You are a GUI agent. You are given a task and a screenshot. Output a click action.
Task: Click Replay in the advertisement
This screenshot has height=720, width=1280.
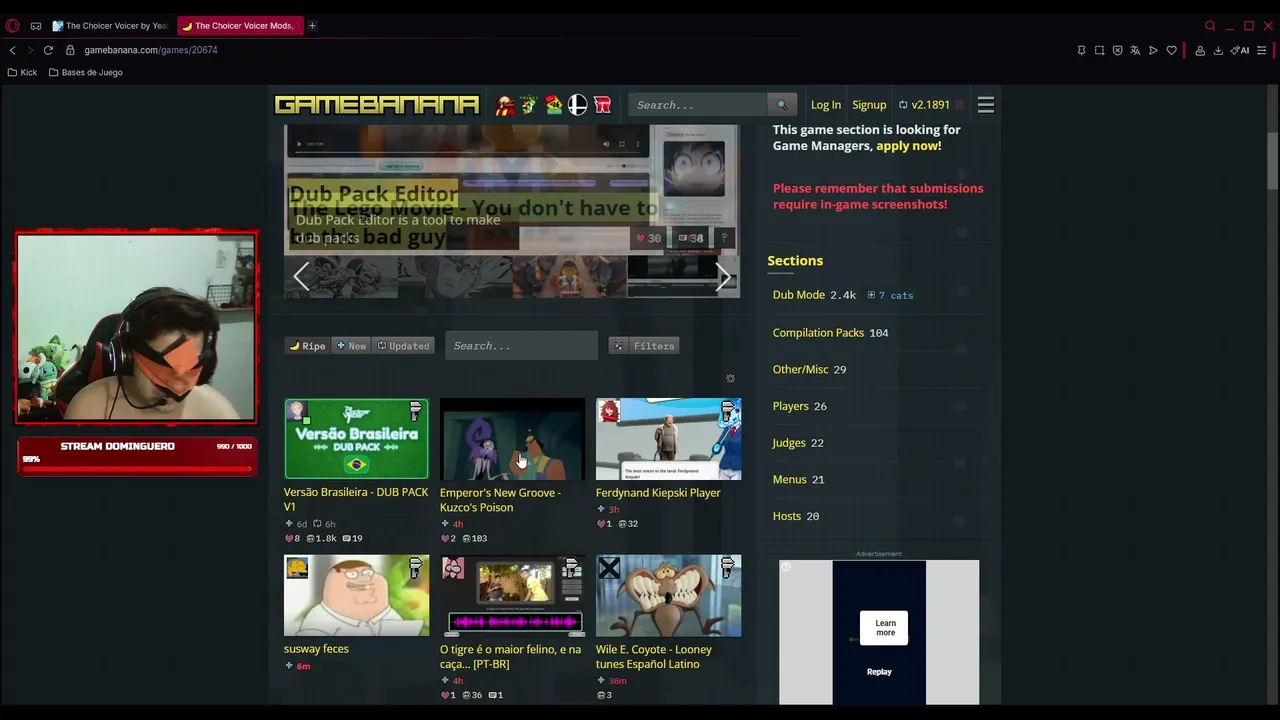879,672
